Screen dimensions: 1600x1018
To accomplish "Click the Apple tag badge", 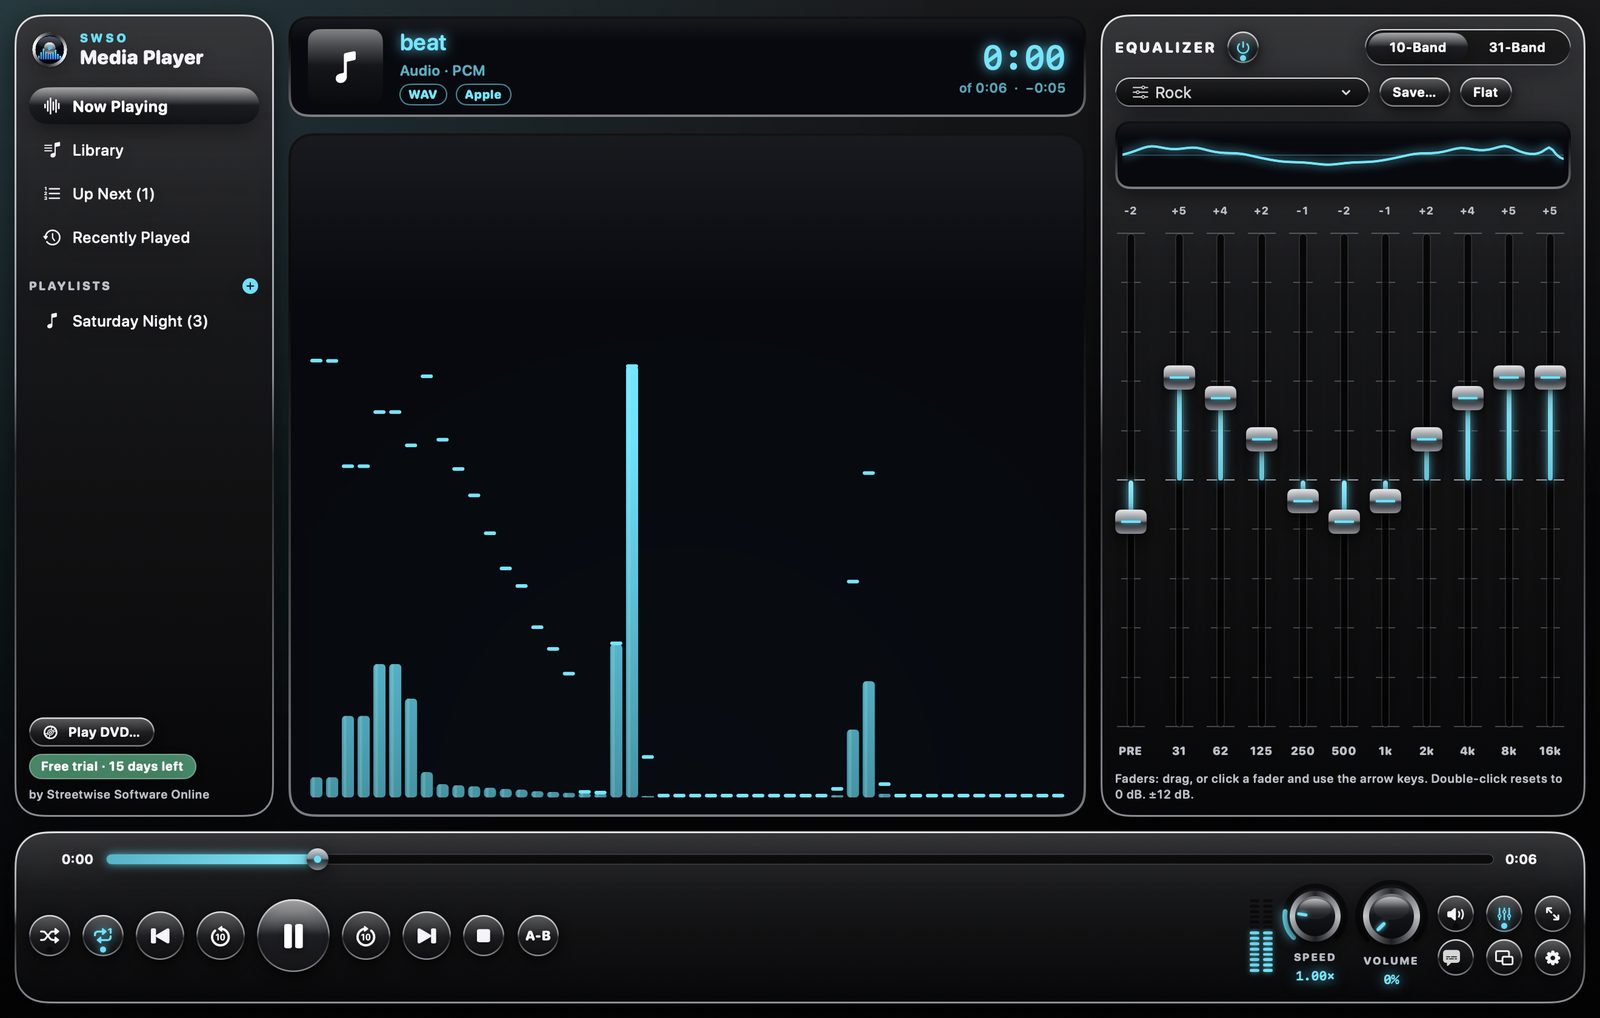I will [483, 94].
